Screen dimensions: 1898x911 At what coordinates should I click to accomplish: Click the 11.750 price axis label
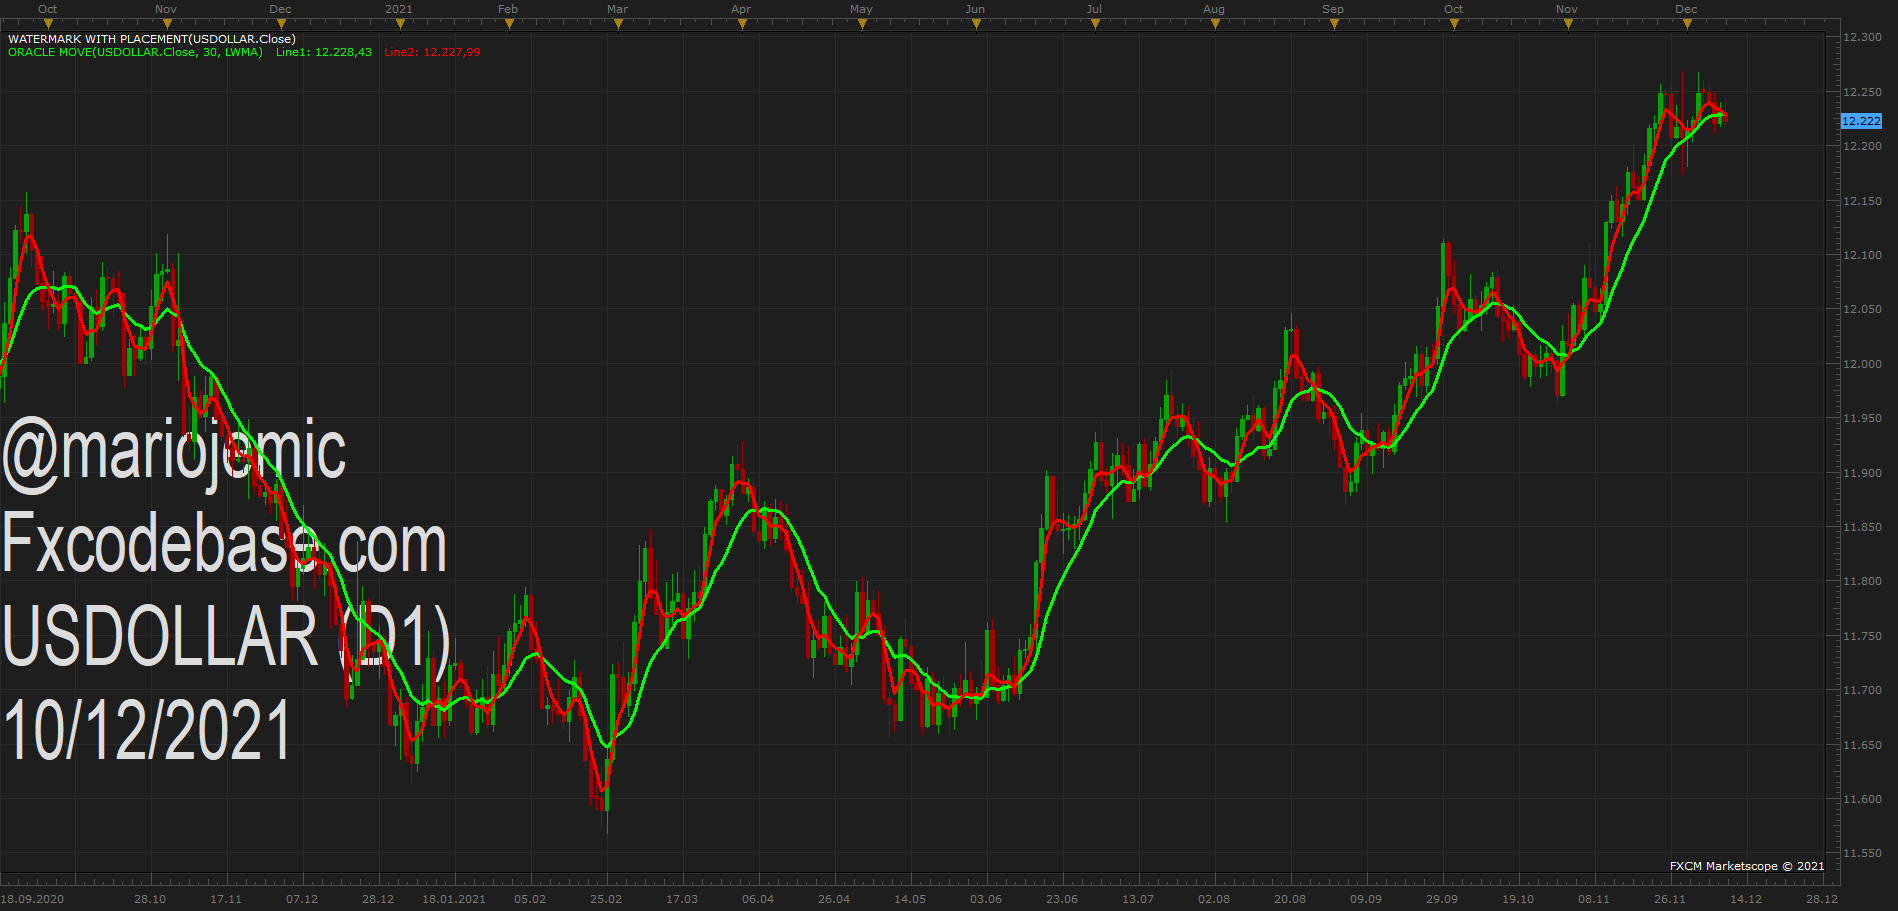click(x=1862, y=636)
